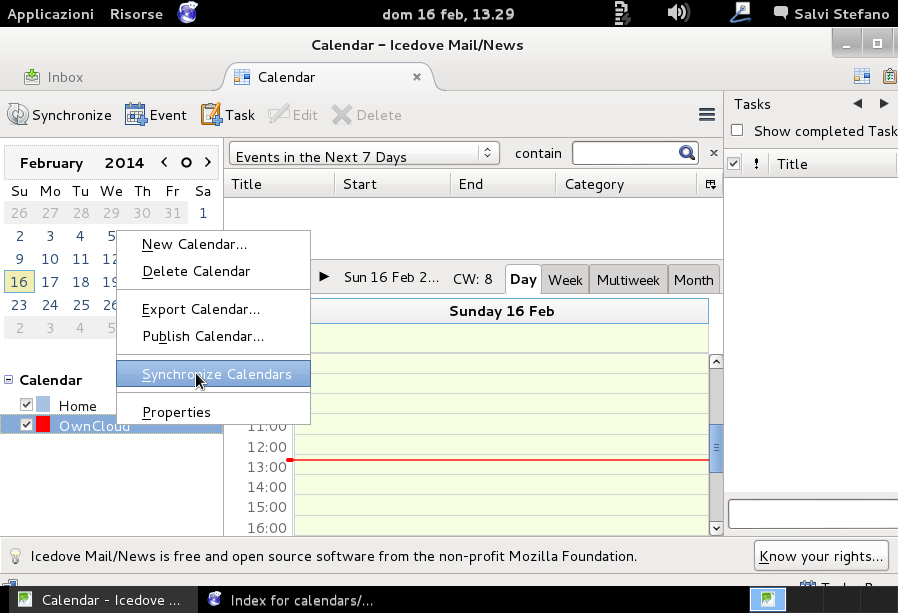The width and height of the screenshot is (898, 613).
Task: Open the Events in the Next 7 Days dropdown
Action: (362, 153)
